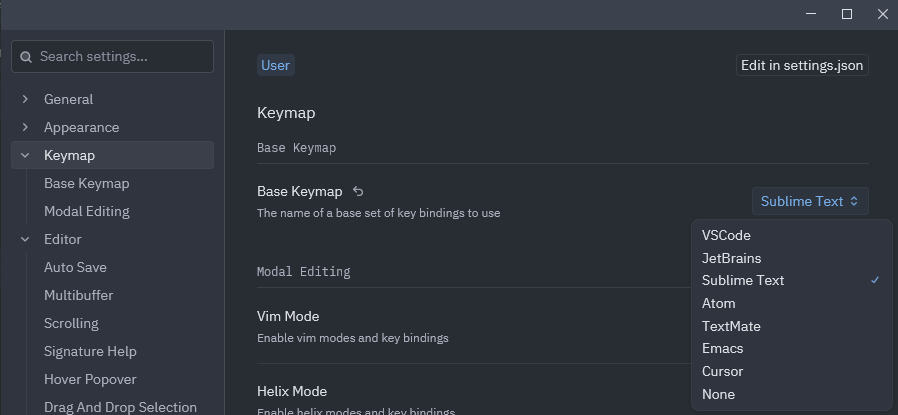
Task: Type in the Search settings field
Action: coord(120,57)
